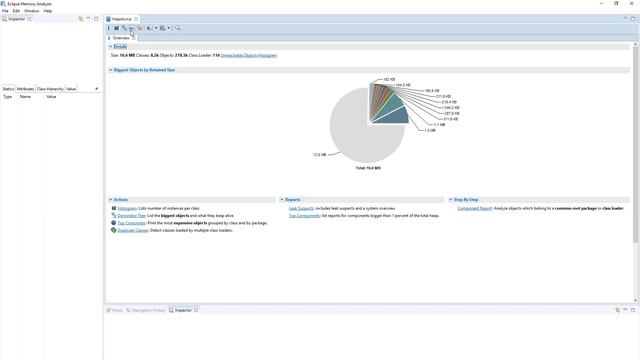640x360 pixels.
Task: Click the Find Object by Address search icon
Action: [x=178, y=28]
